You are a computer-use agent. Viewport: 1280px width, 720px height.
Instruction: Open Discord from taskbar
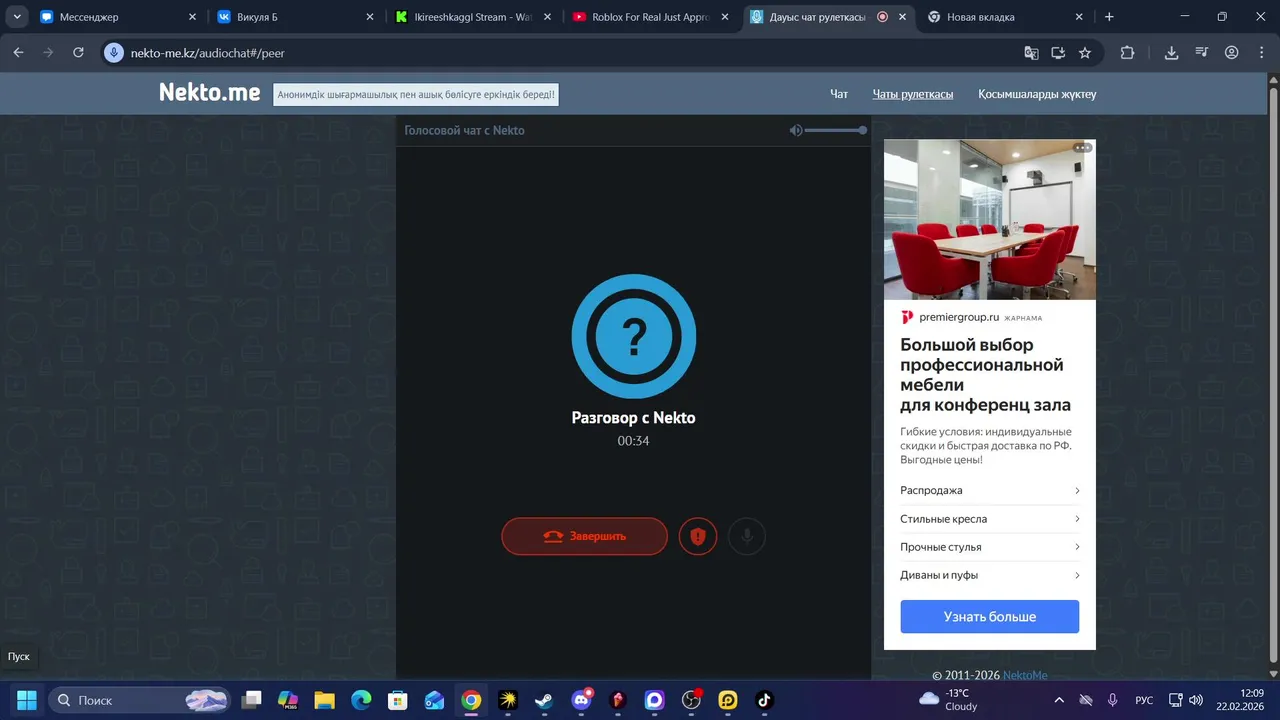point(581,700)
